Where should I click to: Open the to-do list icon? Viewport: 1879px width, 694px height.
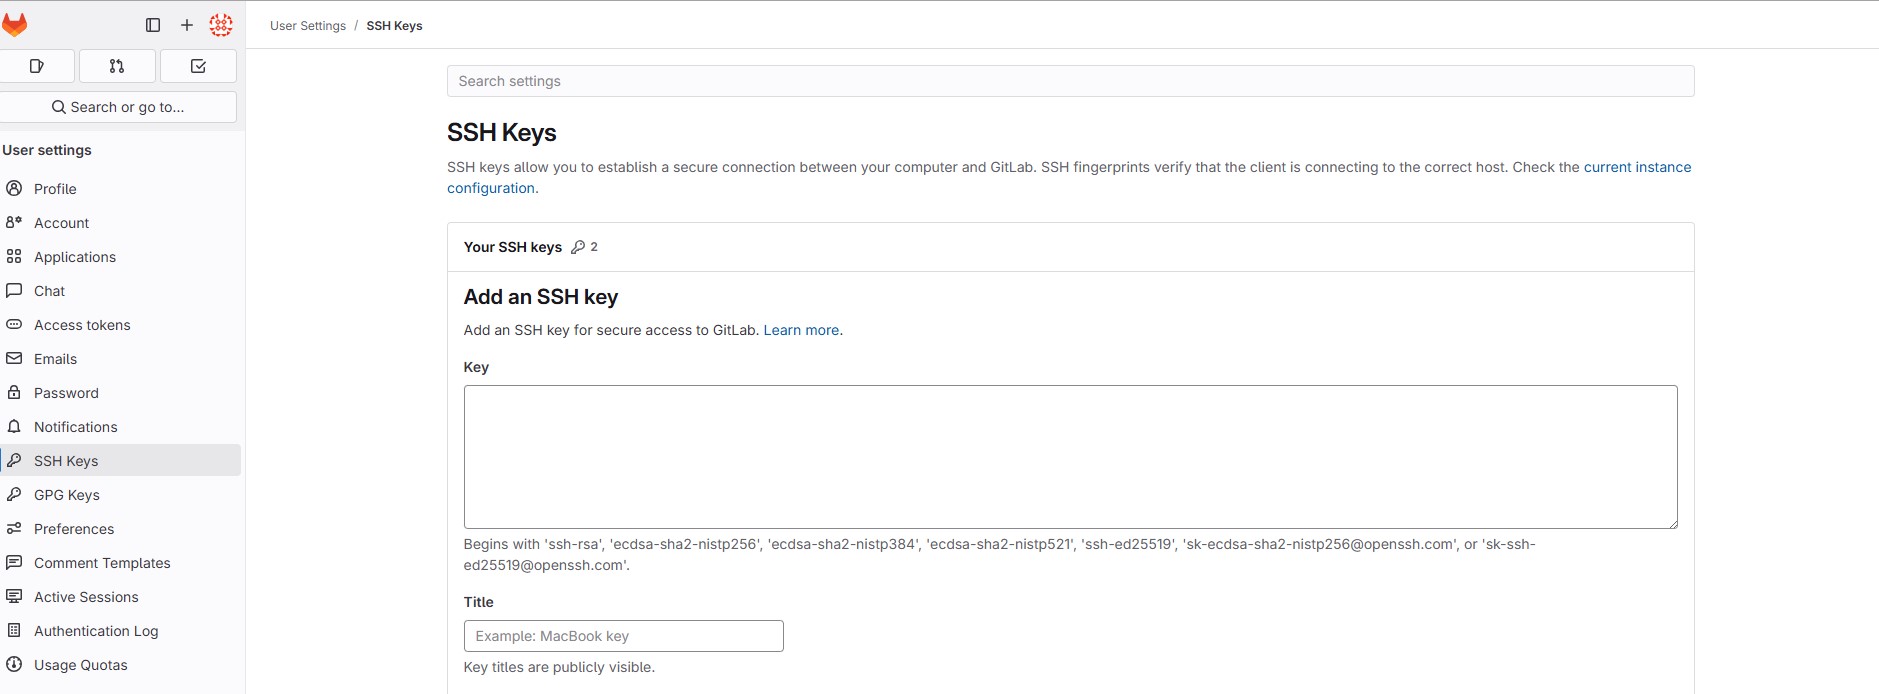(x=198, y=66)
